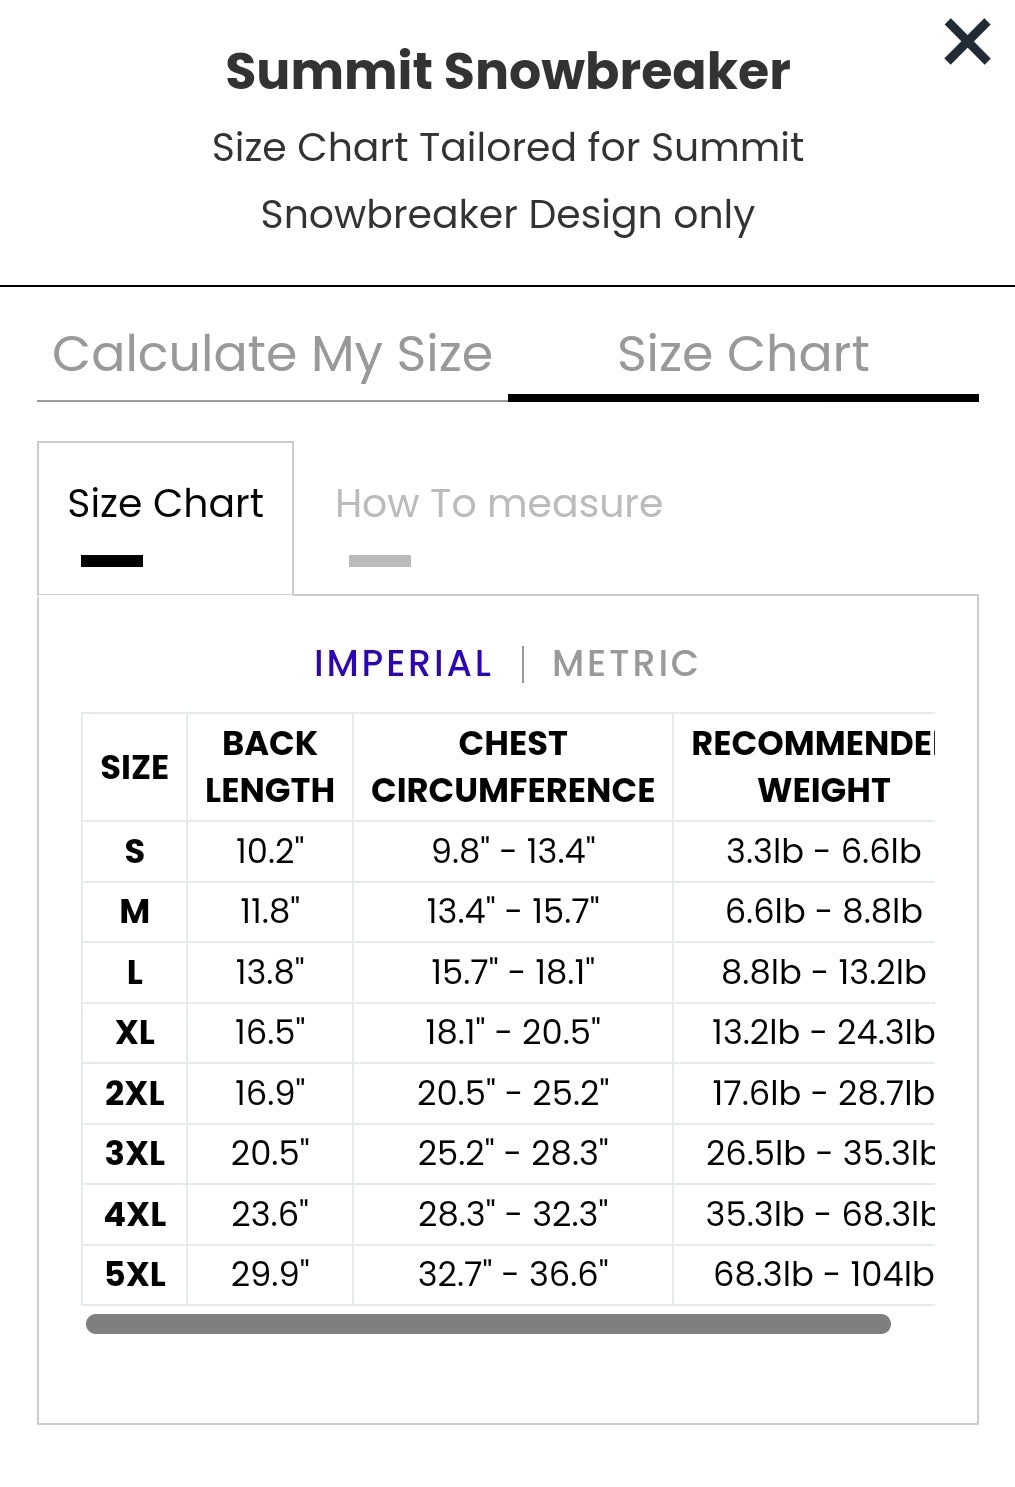Click the 4XL weight range cell
Viewport: 1015px width, 1487px height.
(x=818, y=1214)
